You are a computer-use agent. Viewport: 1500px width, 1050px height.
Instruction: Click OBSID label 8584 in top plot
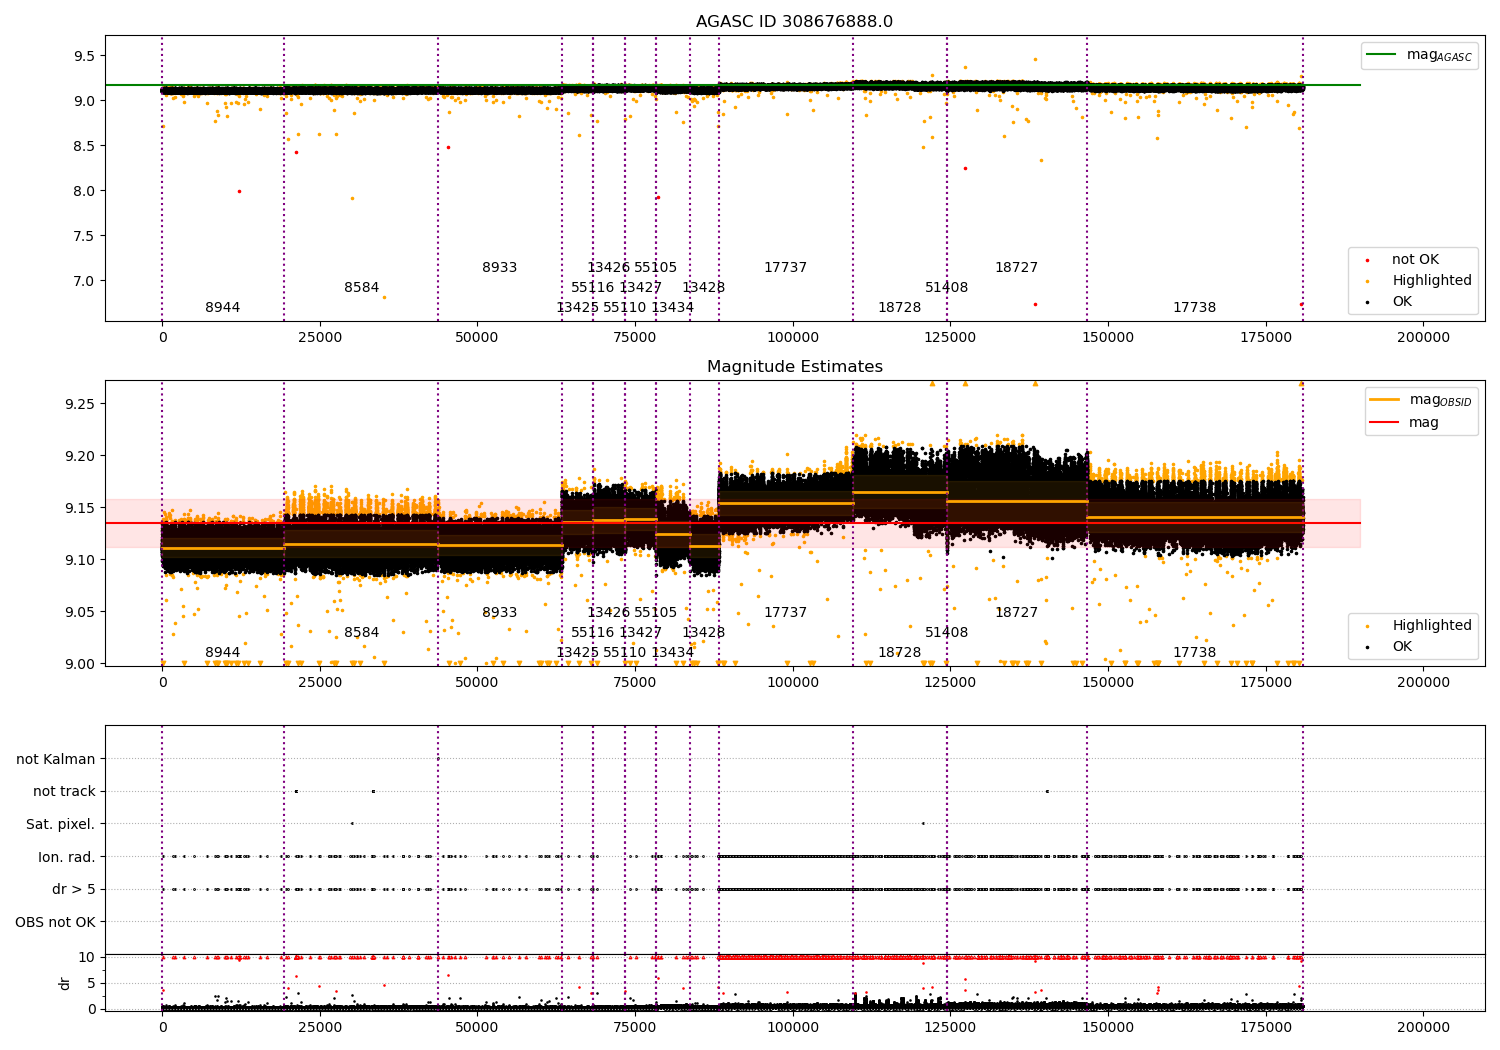coord(361,288)
